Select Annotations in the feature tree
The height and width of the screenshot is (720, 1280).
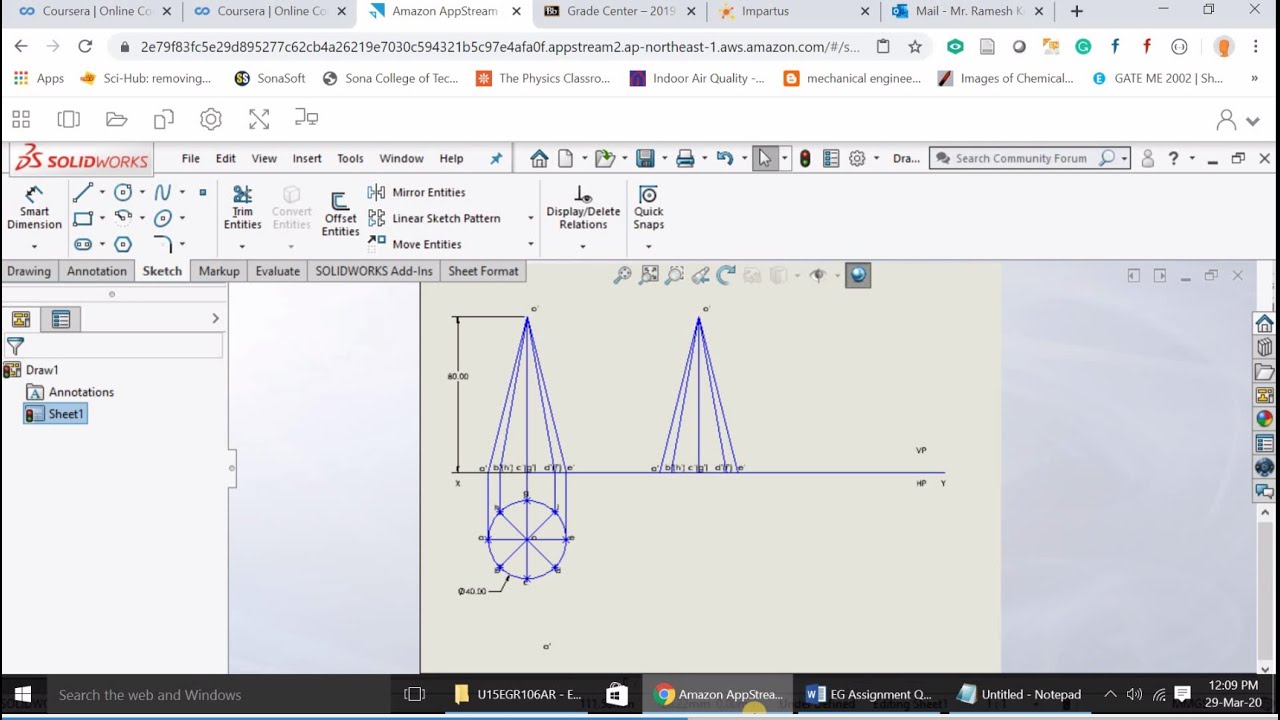(x=70, y=392)
